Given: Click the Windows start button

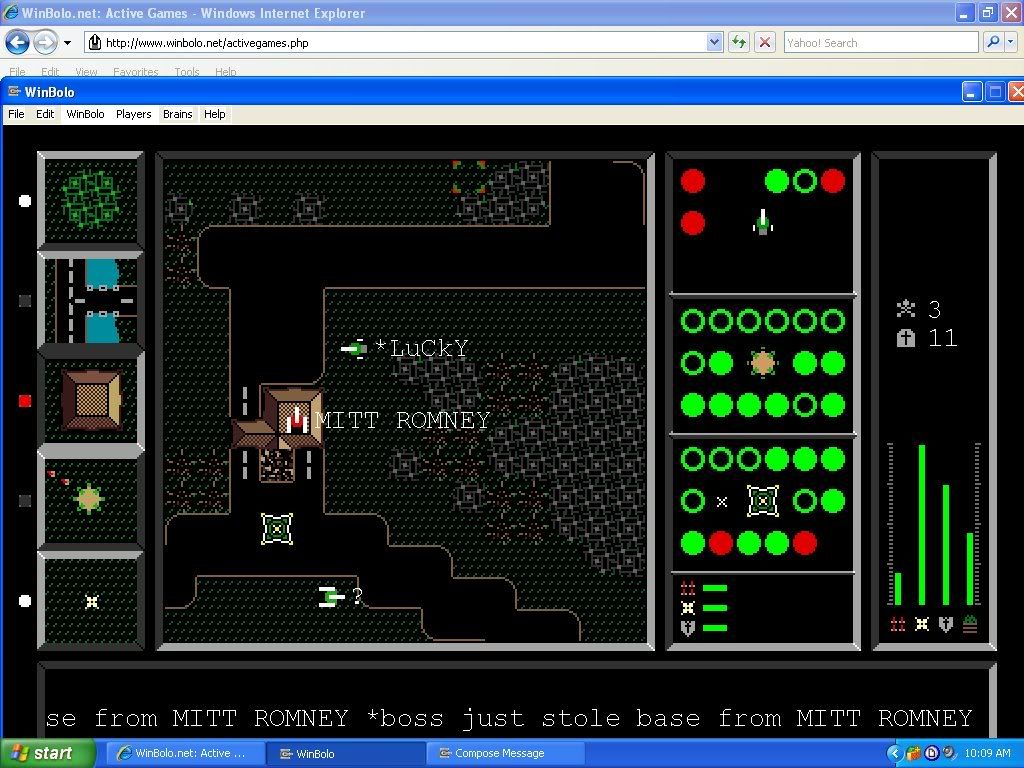Looking at the screenshot, I should [x=47, y=753].
